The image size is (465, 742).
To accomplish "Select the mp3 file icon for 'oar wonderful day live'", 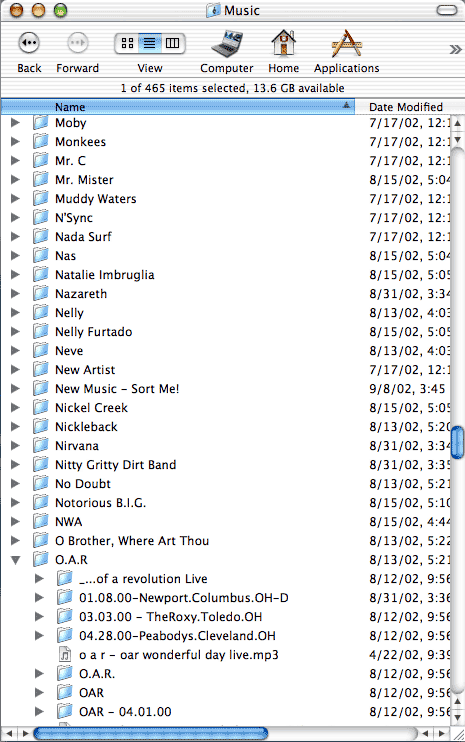I will pyautogui.click(x=65, y=654).
